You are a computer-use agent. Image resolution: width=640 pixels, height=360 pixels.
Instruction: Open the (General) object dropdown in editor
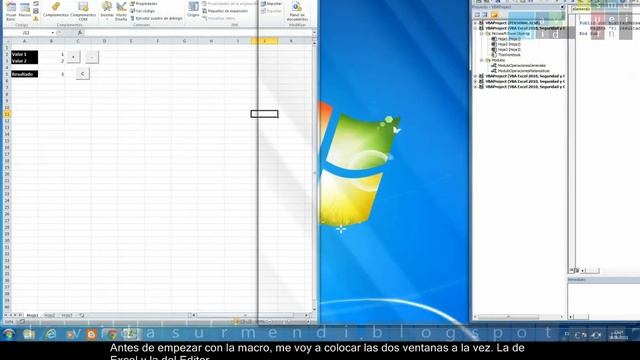click(x=605, y=9)
